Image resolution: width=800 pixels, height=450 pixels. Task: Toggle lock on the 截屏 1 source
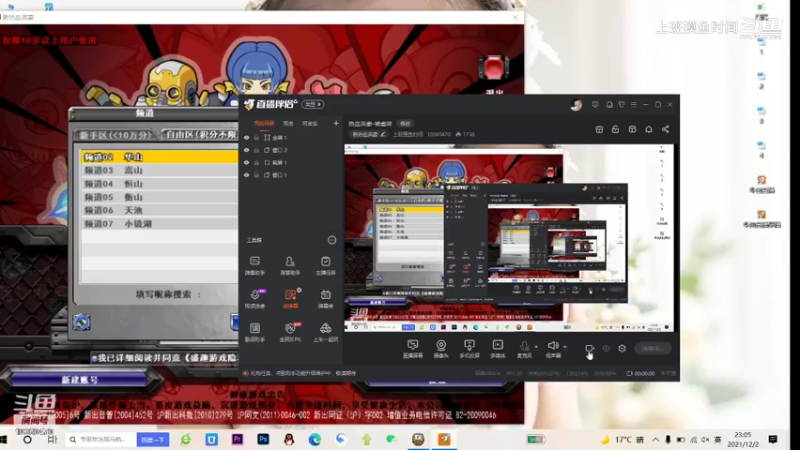[257, 162]
